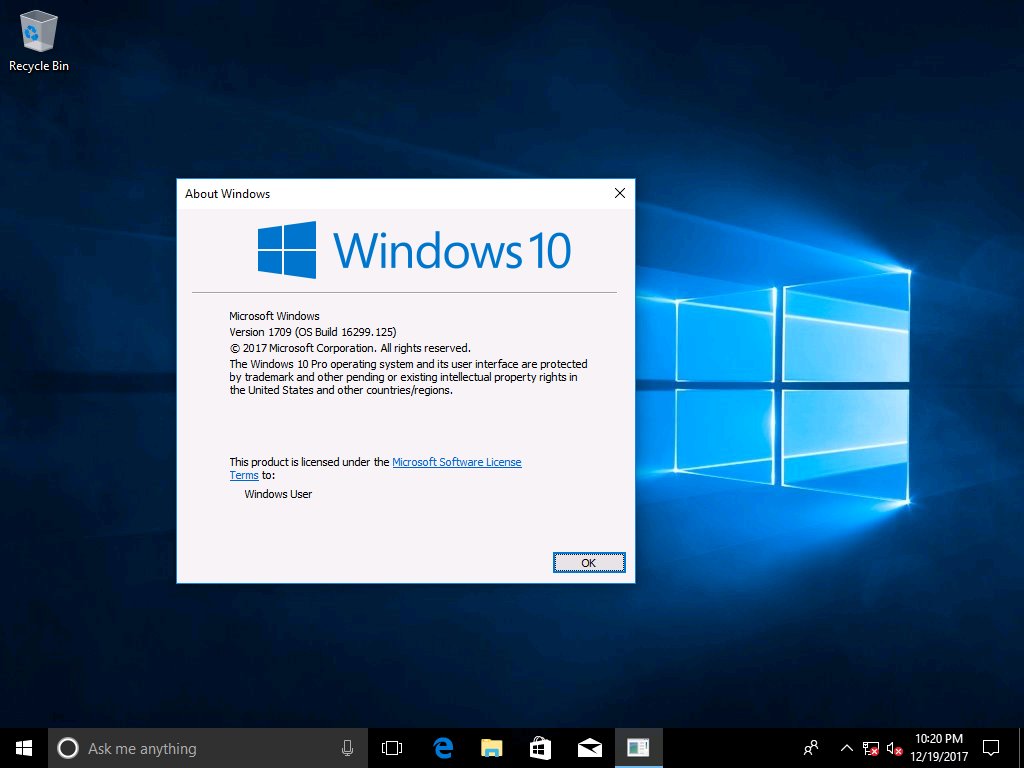
Task: Open the Microsoft Store taskbar icon
Action: pyautogui.click(x=540, y=748)
